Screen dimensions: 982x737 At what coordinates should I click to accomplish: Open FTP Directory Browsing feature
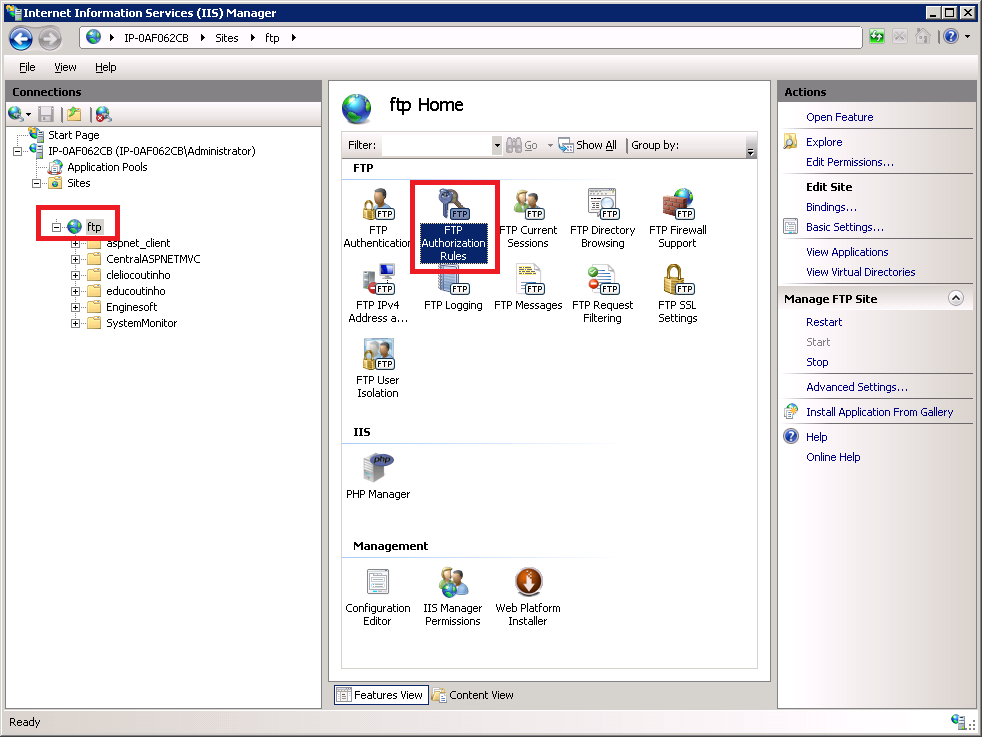tap(602, 219)
